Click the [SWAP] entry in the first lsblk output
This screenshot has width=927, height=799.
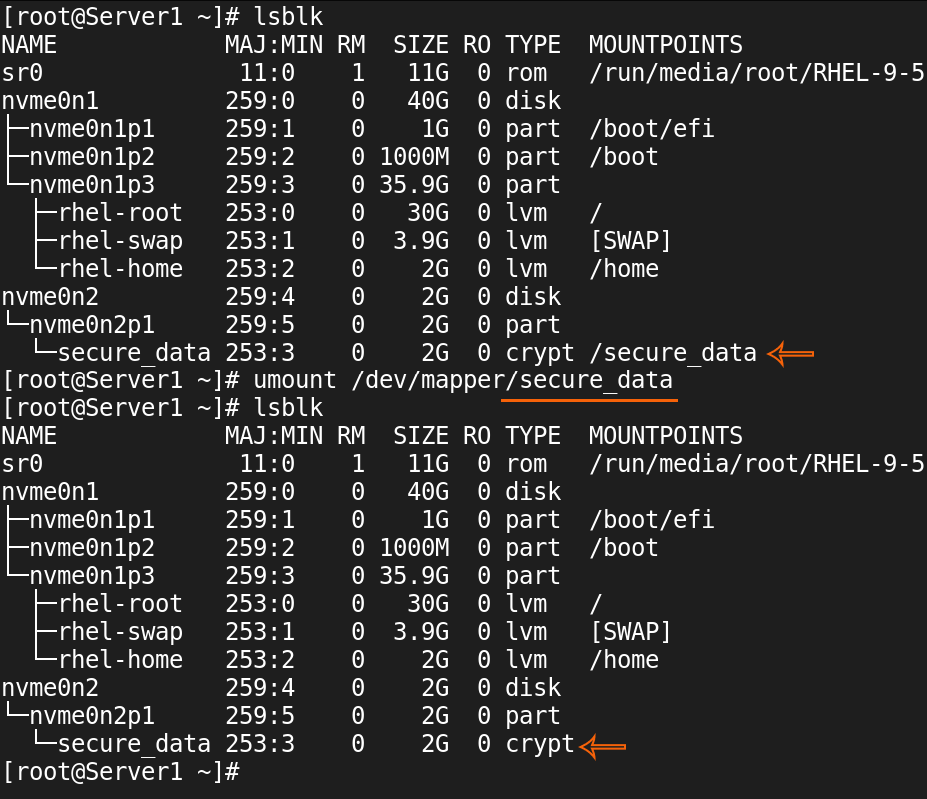pyautogui.click(x=631, y=241)
